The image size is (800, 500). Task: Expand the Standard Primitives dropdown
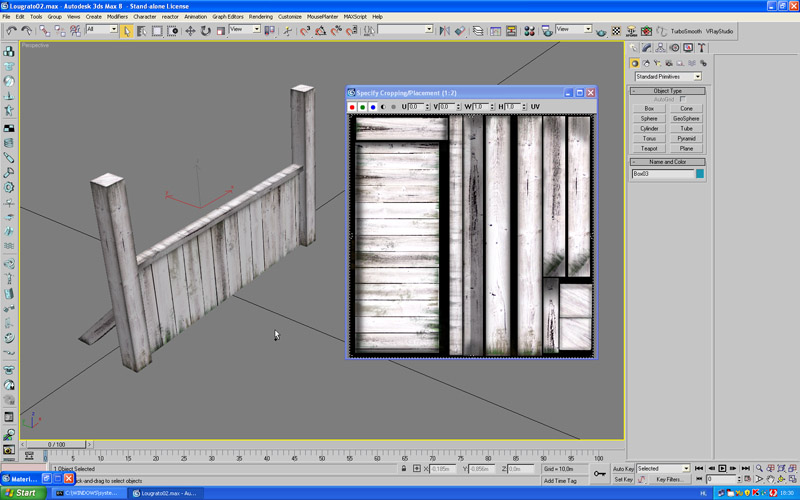[x=696, y=77]
